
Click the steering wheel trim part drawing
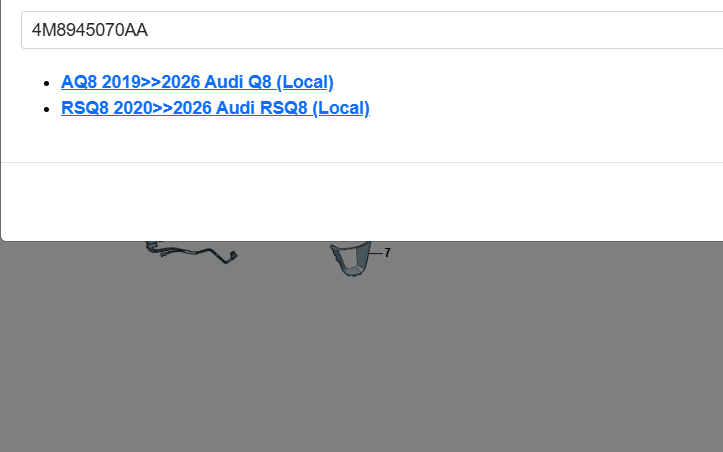(350, 259)
